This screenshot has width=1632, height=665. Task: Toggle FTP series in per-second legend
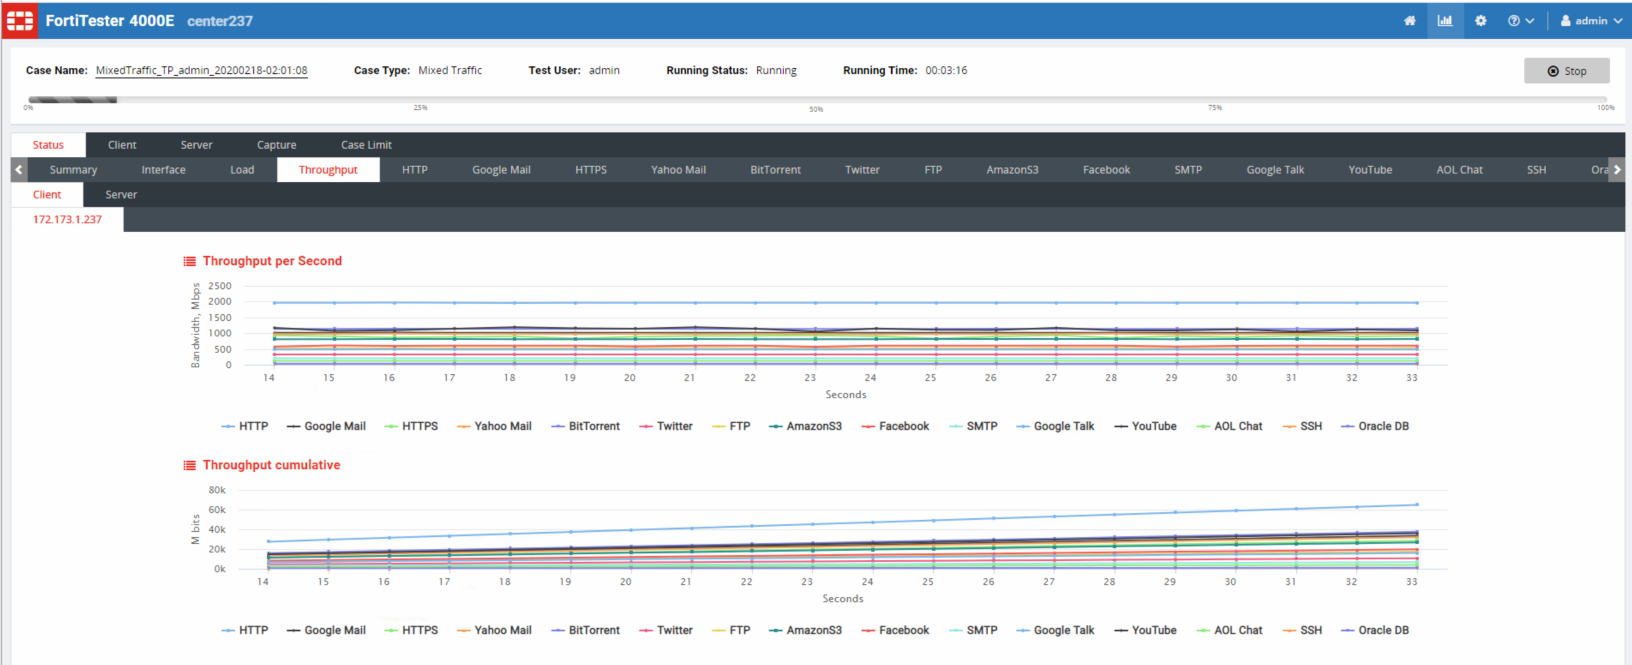pos(731,426)
